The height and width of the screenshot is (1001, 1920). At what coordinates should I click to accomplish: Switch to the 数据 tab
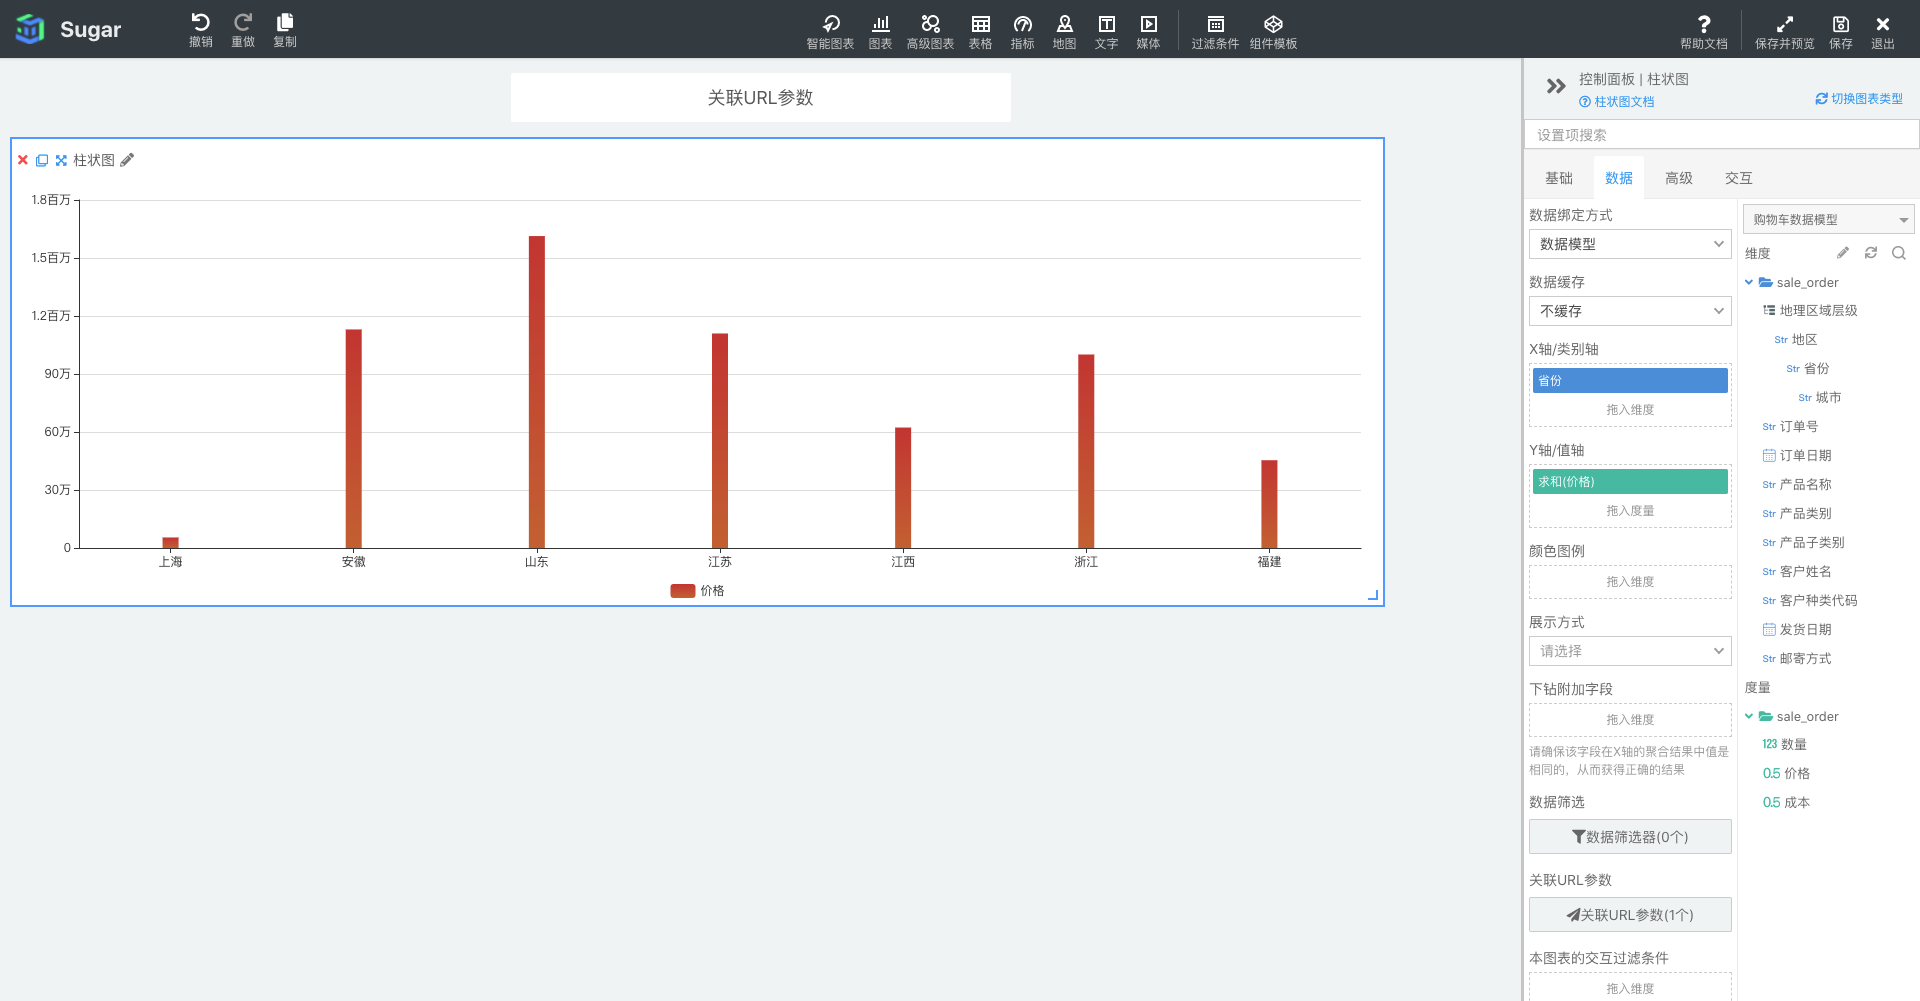[x=1619, y=178]
